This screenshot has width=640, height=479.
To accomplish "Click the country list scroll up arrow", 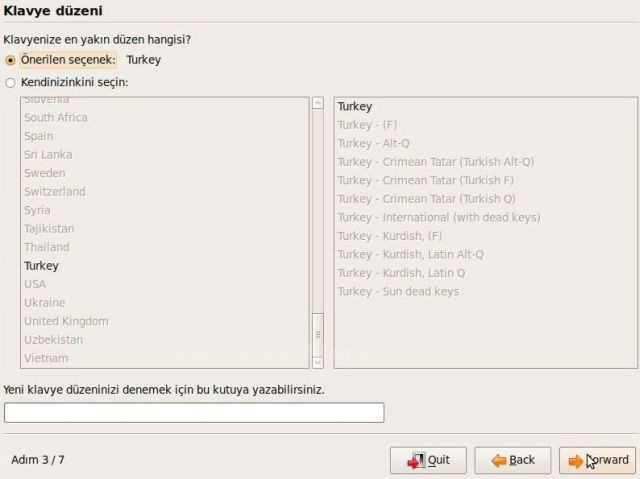I will tap(318, 103).
